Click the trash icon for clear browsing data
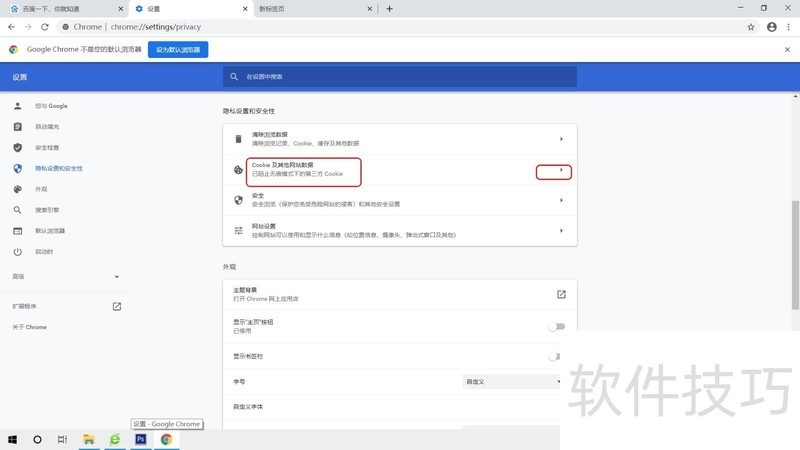800x450 pixels. pyautogui.click(x=238, y=139)
